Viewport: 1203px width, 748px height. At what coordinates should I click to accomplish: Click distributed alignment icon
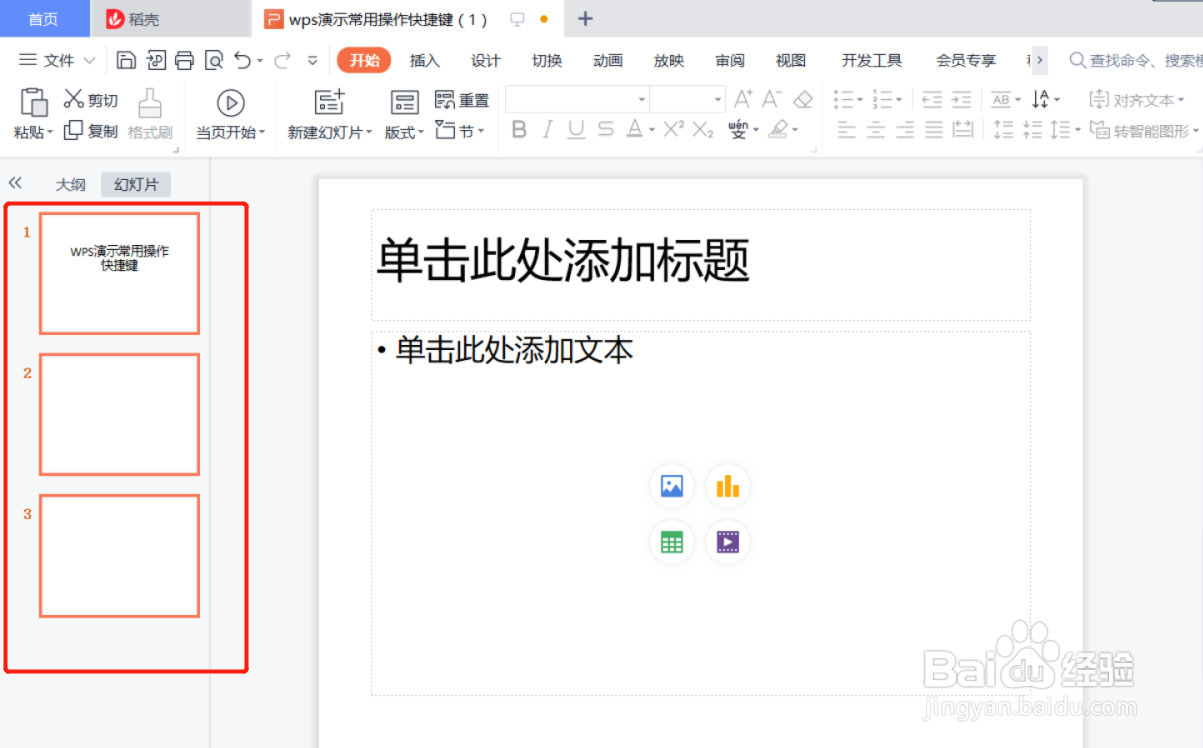click(x=963, y=129)
